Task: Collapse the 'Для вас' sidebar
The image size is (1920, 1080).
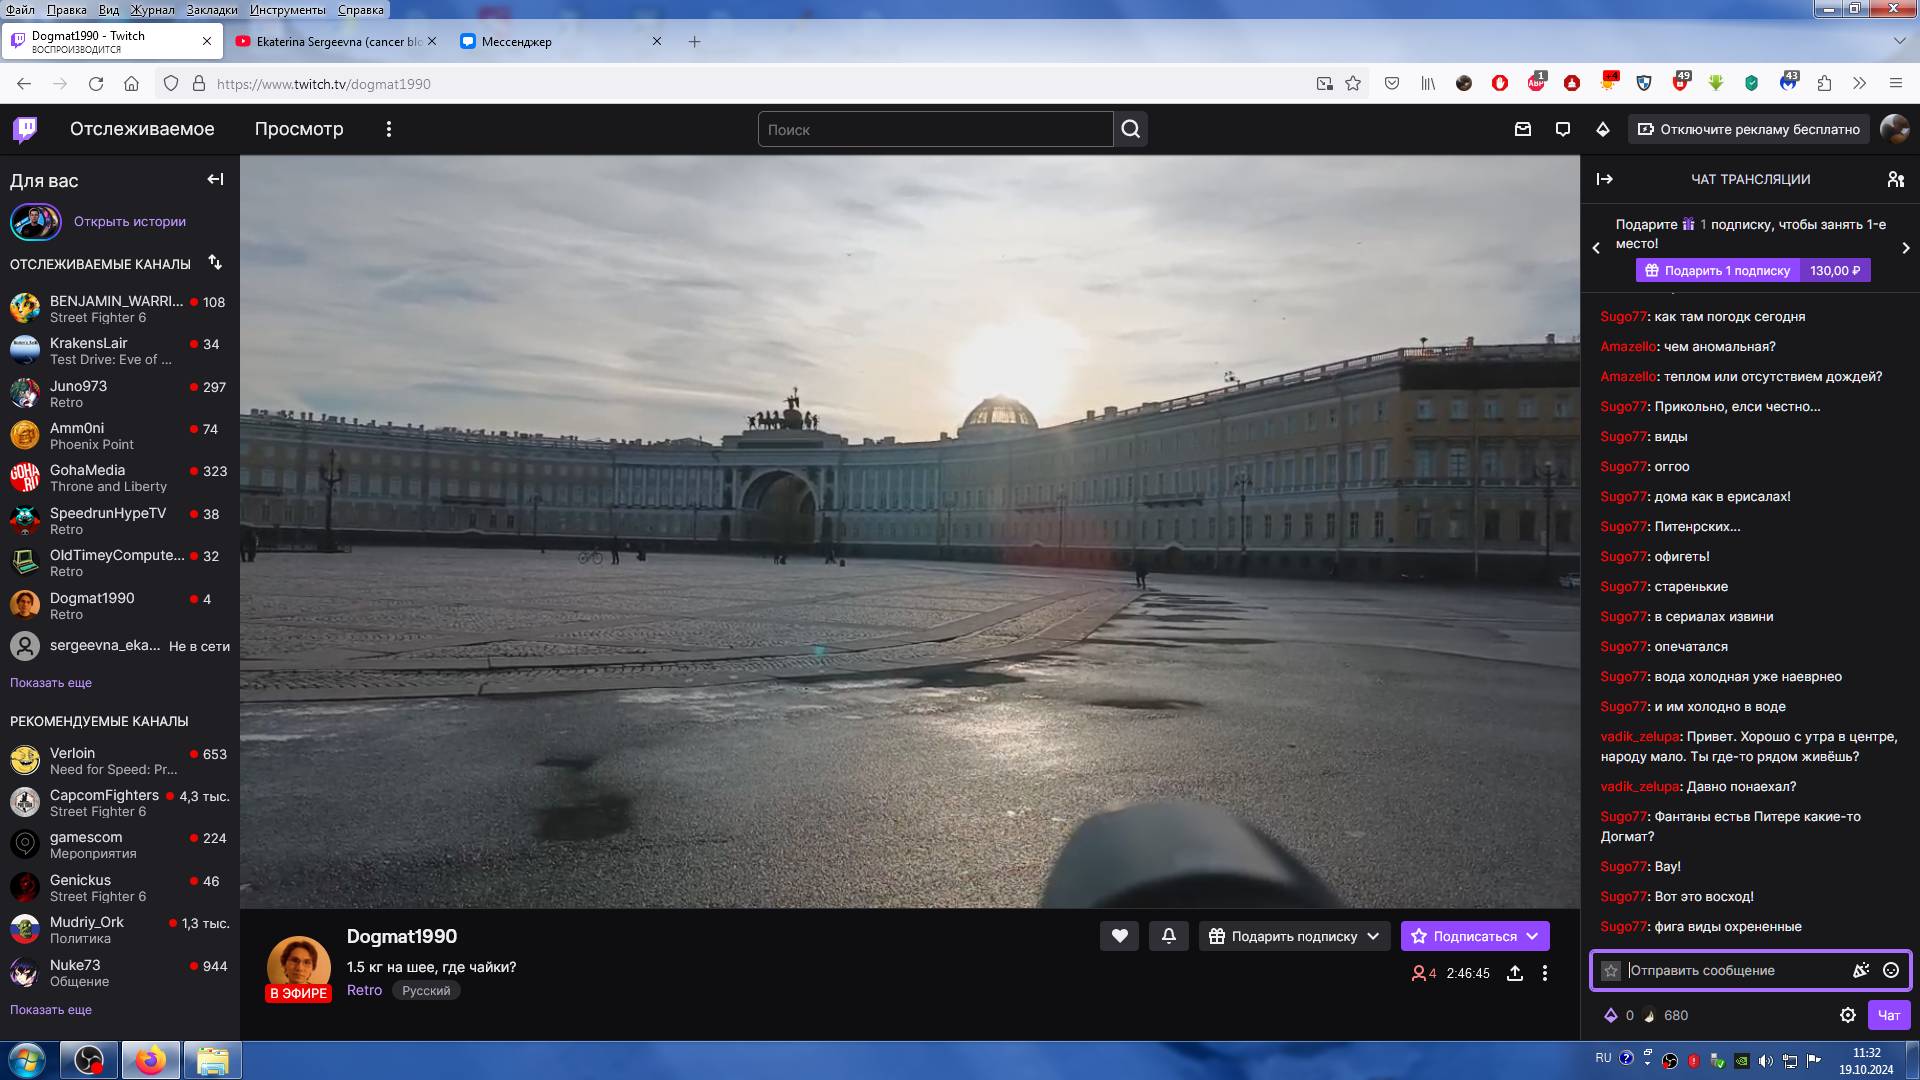Action: click(215, 179)
